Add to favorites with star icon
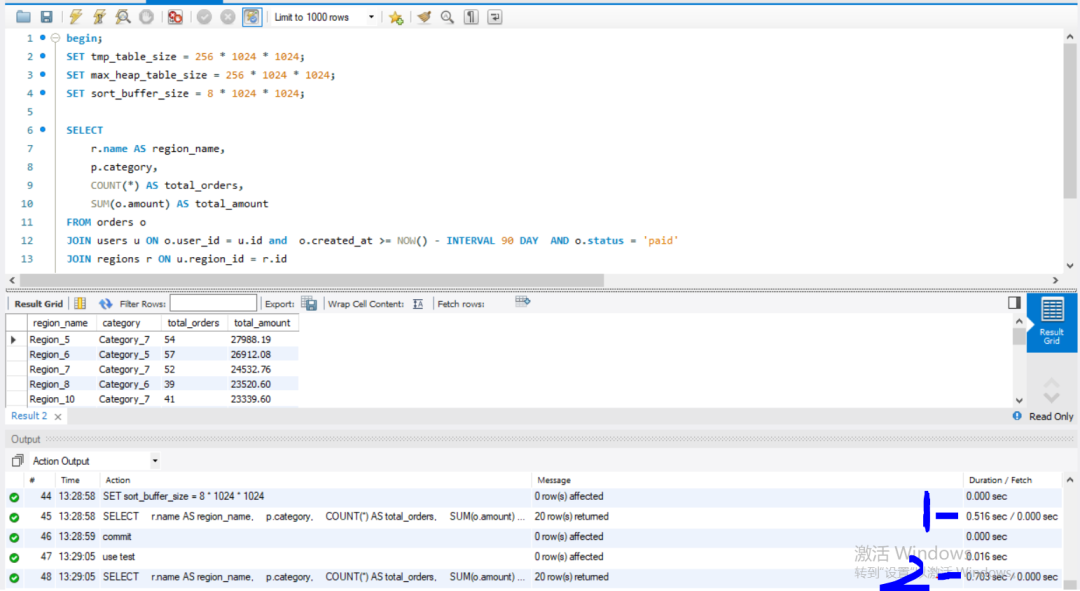The height and width of the screenshot is (591, 1080). [x=395, y=17]
